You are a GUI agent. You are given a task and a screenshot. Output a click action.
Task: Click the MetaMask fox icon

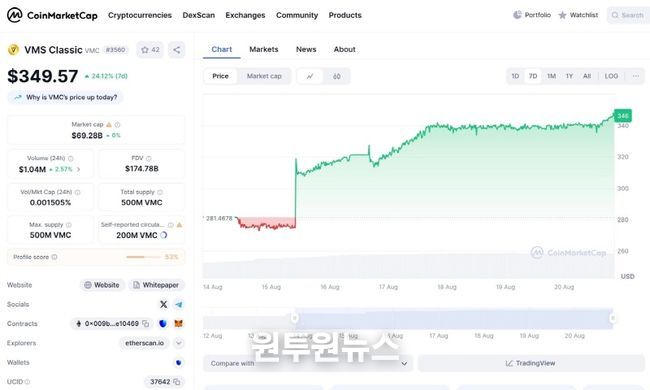pyautogui.click(x=179, y=324)
